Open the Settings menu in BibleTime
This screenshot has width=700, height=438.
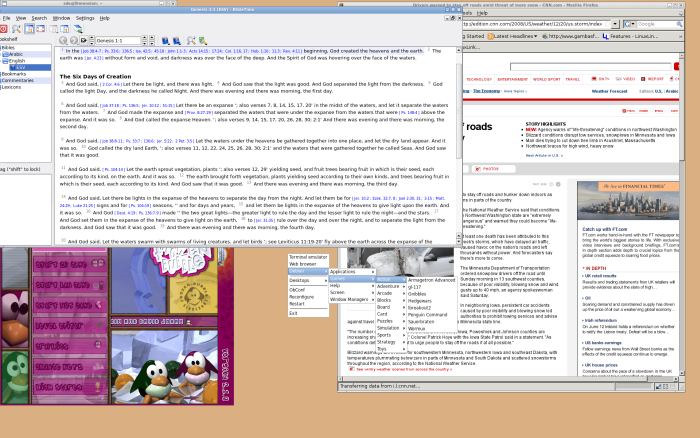coord(85,18)
